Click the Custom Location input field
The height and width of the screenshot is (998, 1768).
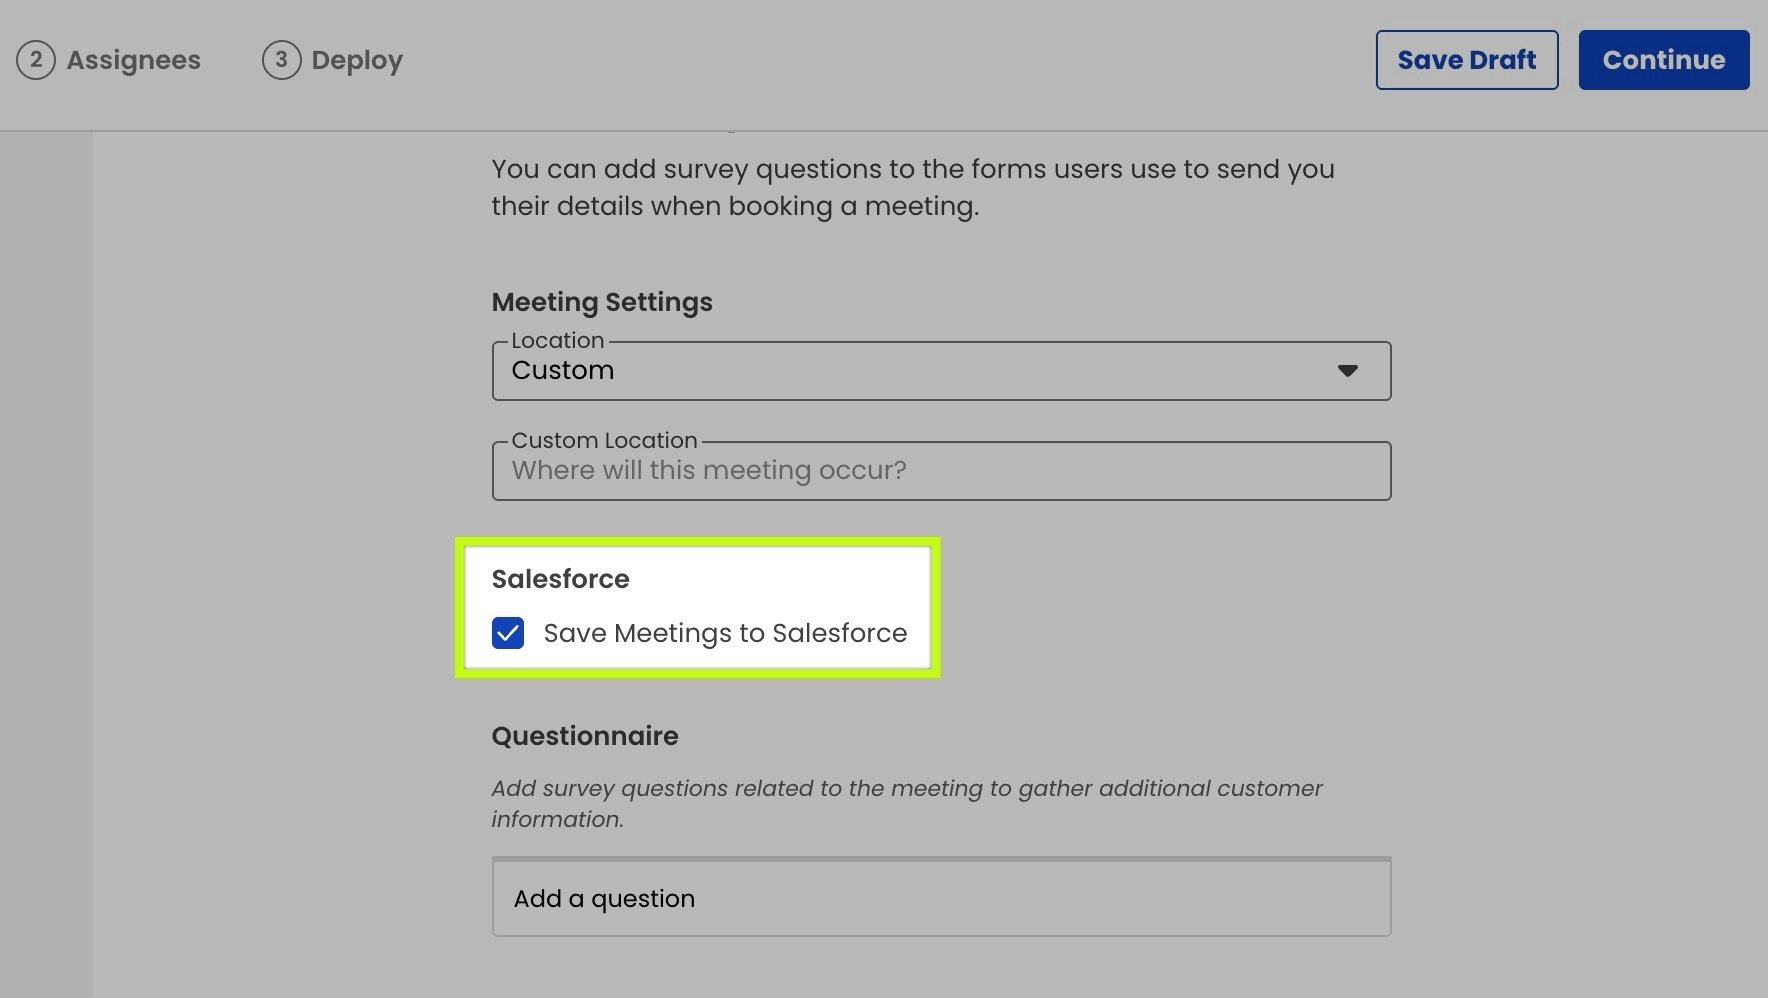click(x=941, y=471)
